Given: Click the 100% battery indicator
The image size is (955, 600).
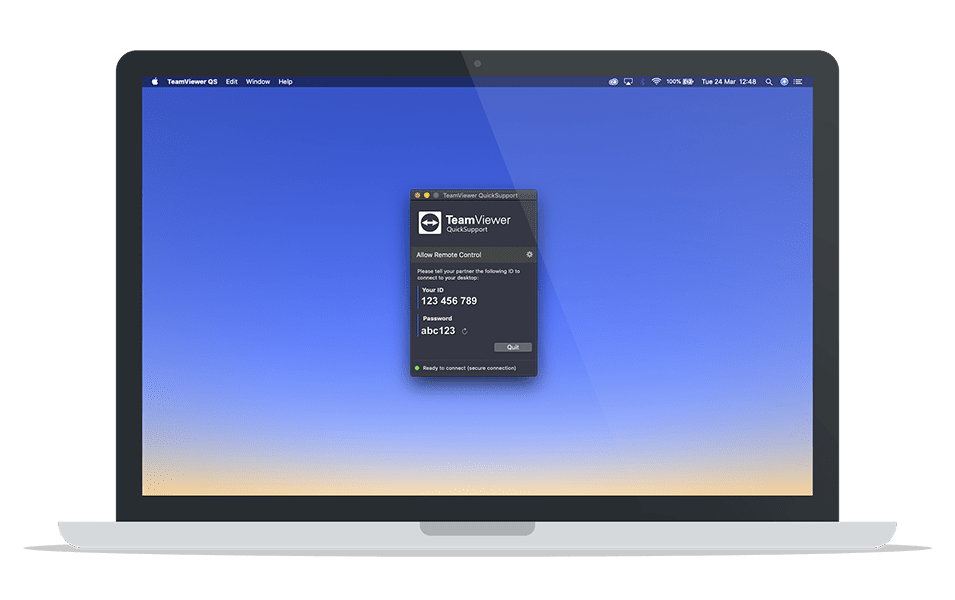Looking at the screenshot, I should point(680,82).
